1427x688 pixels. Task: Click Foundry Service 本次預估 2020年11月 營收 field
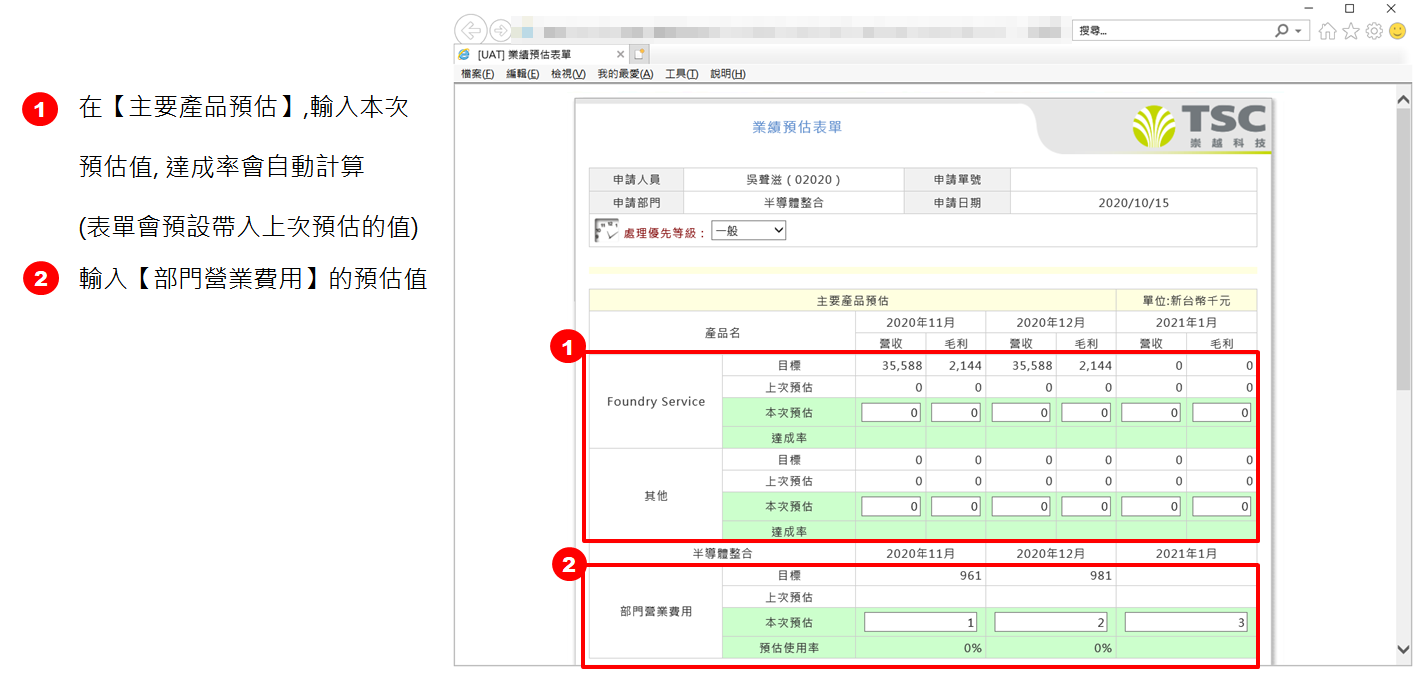890,413
